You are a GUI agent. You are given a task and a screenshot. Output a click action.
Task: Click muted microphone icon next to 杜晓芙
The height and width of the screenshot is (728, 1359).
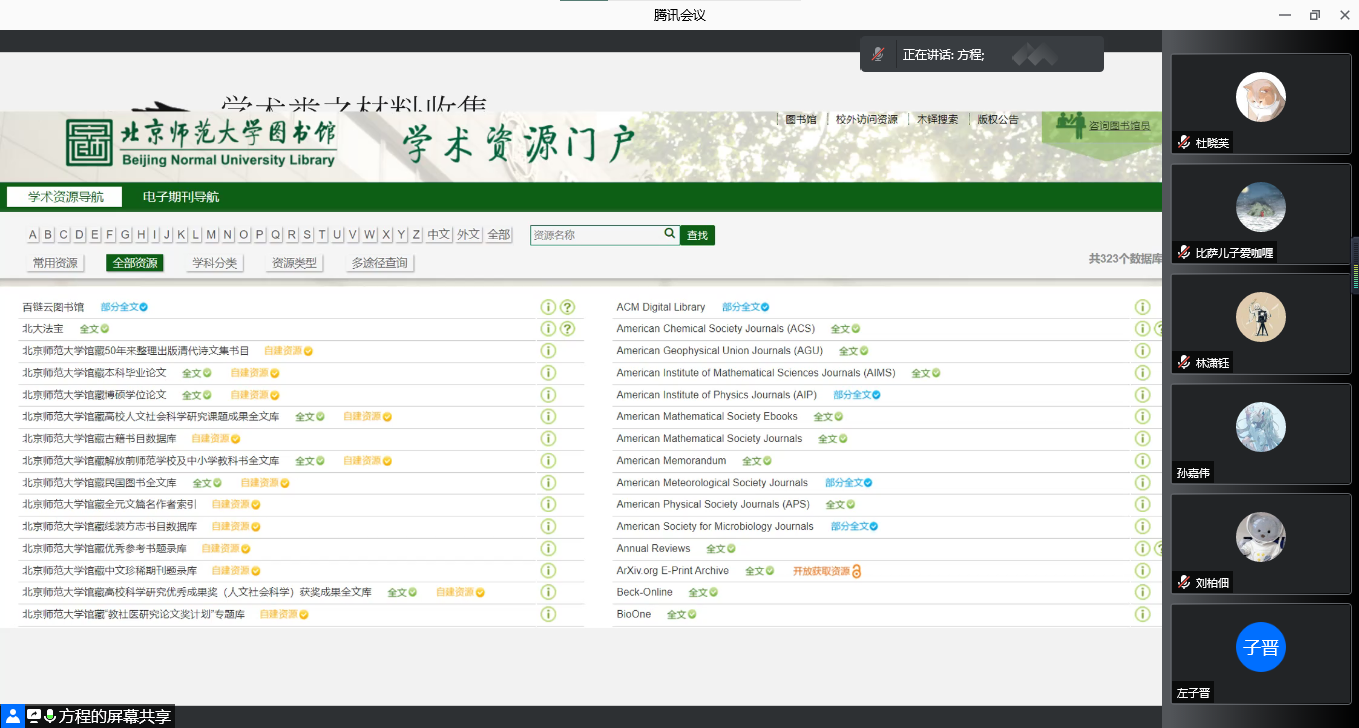[x=1184, y=143]
